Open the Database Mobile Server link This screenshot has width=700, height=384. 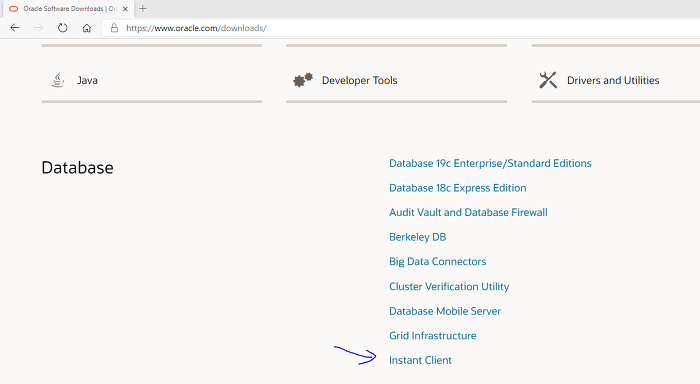445,311
